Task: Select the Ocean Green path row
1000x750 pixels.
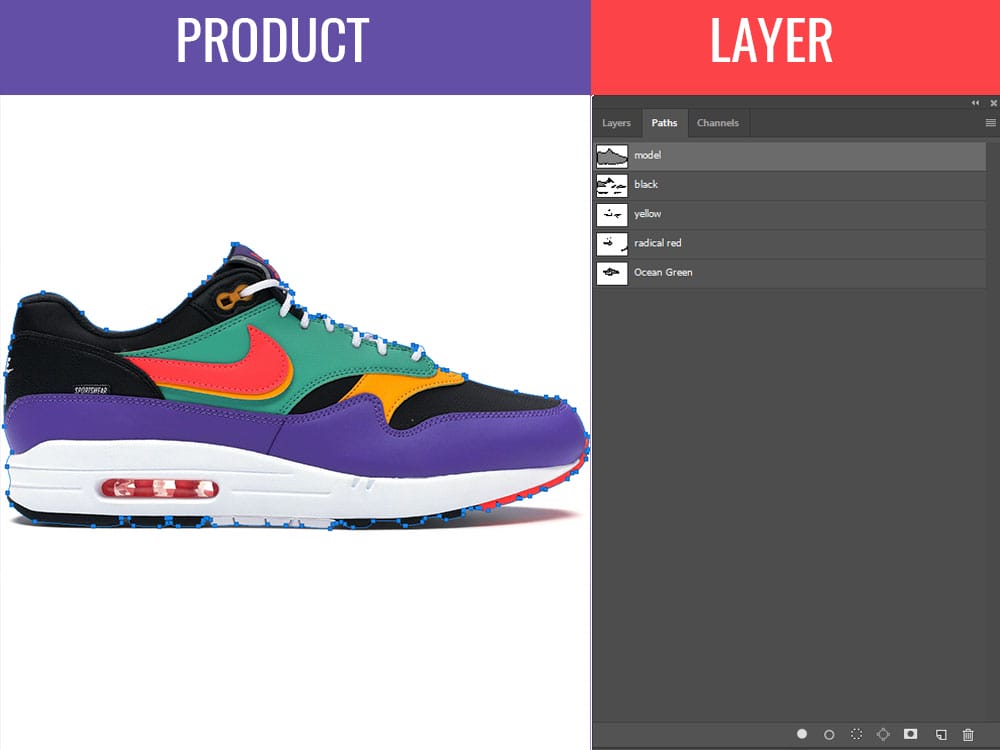Action: pyautogui.click(x=790, y=273)
